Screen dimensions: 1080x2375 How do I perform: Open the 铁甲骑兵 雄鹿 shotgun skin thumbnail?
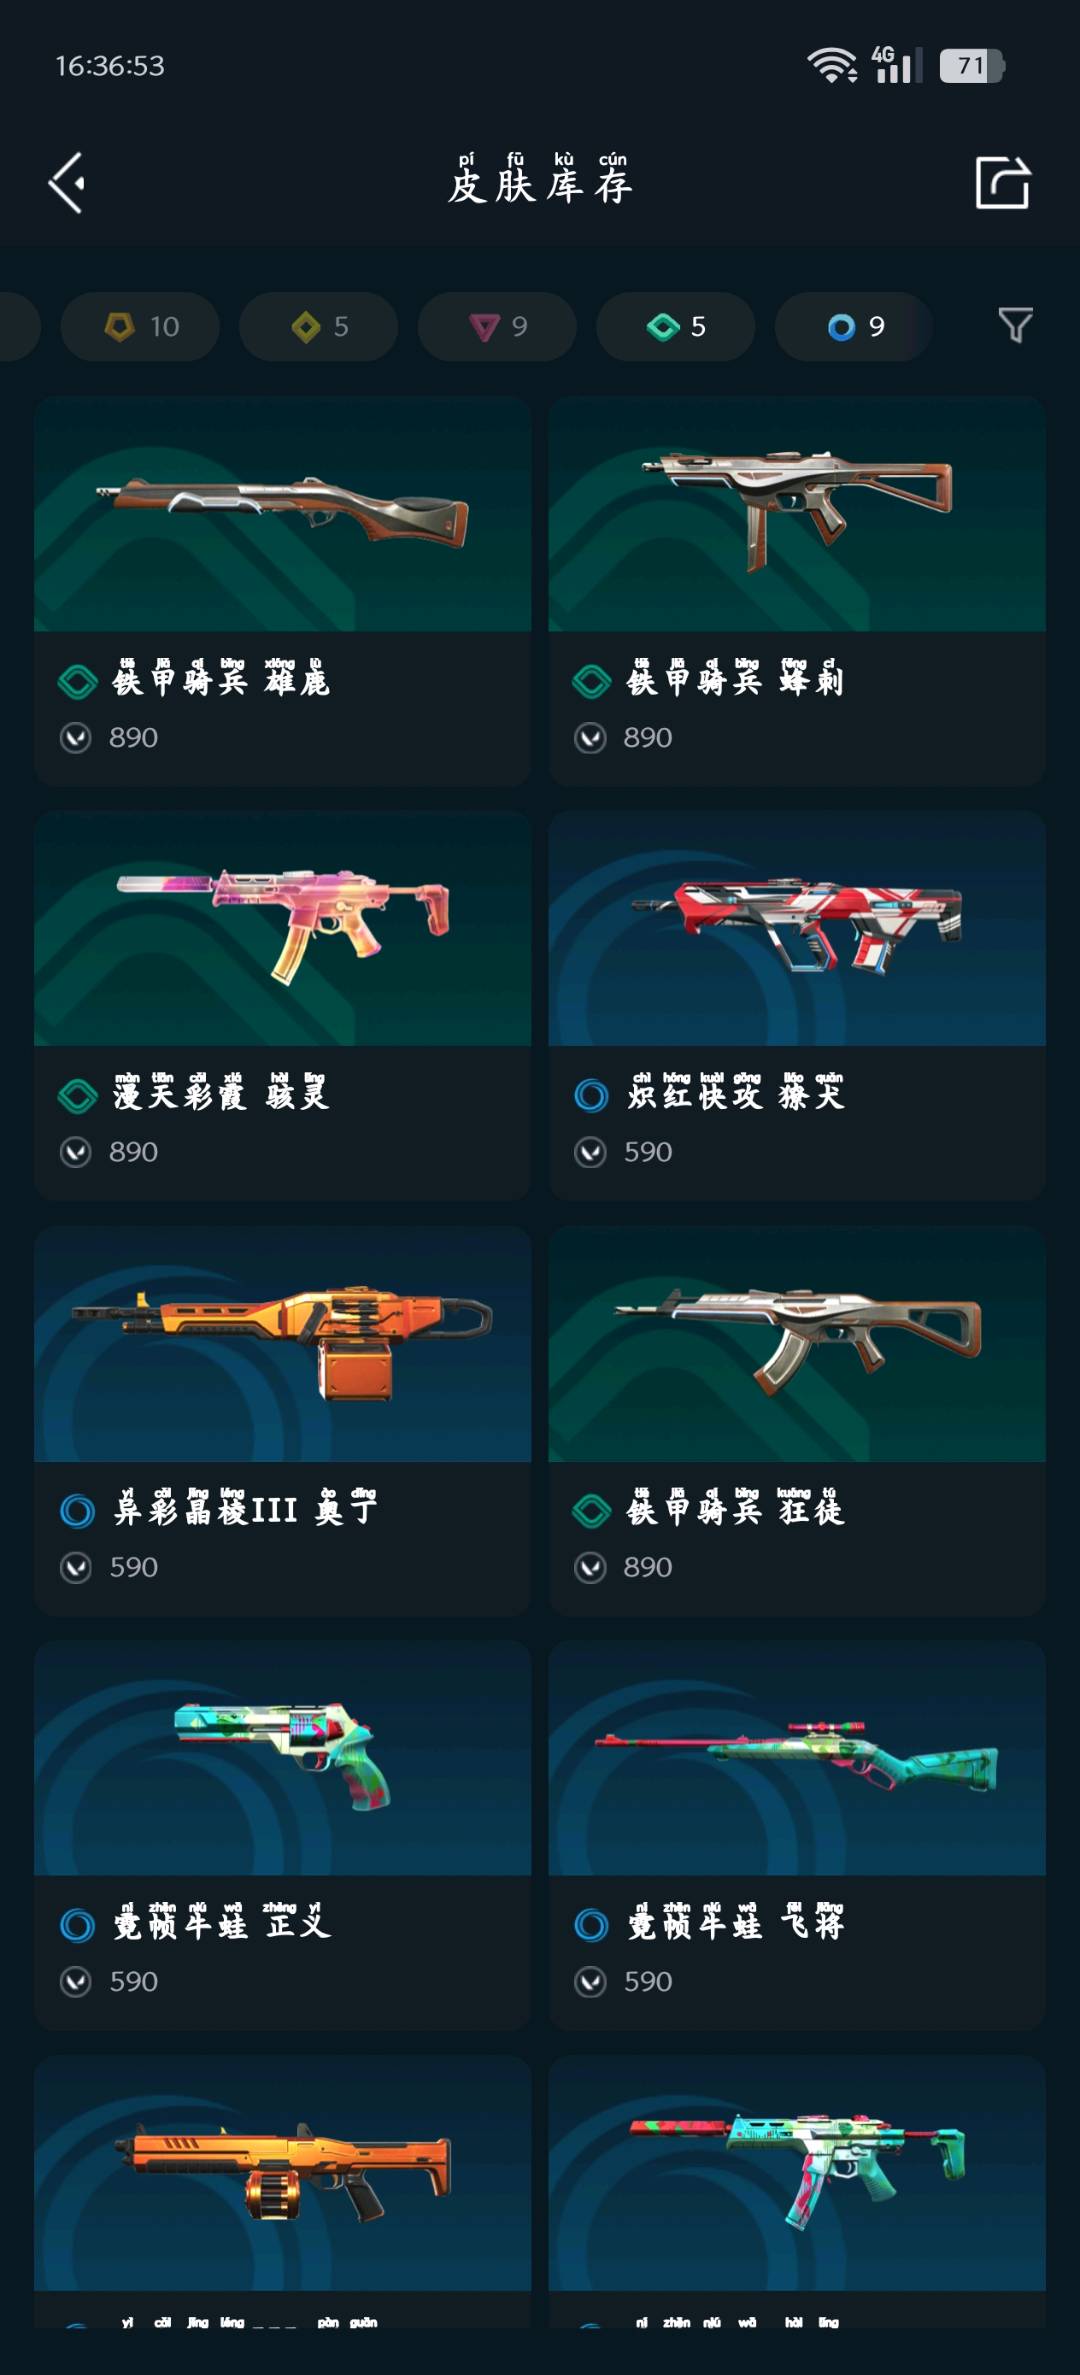click(x=283, y=514)
